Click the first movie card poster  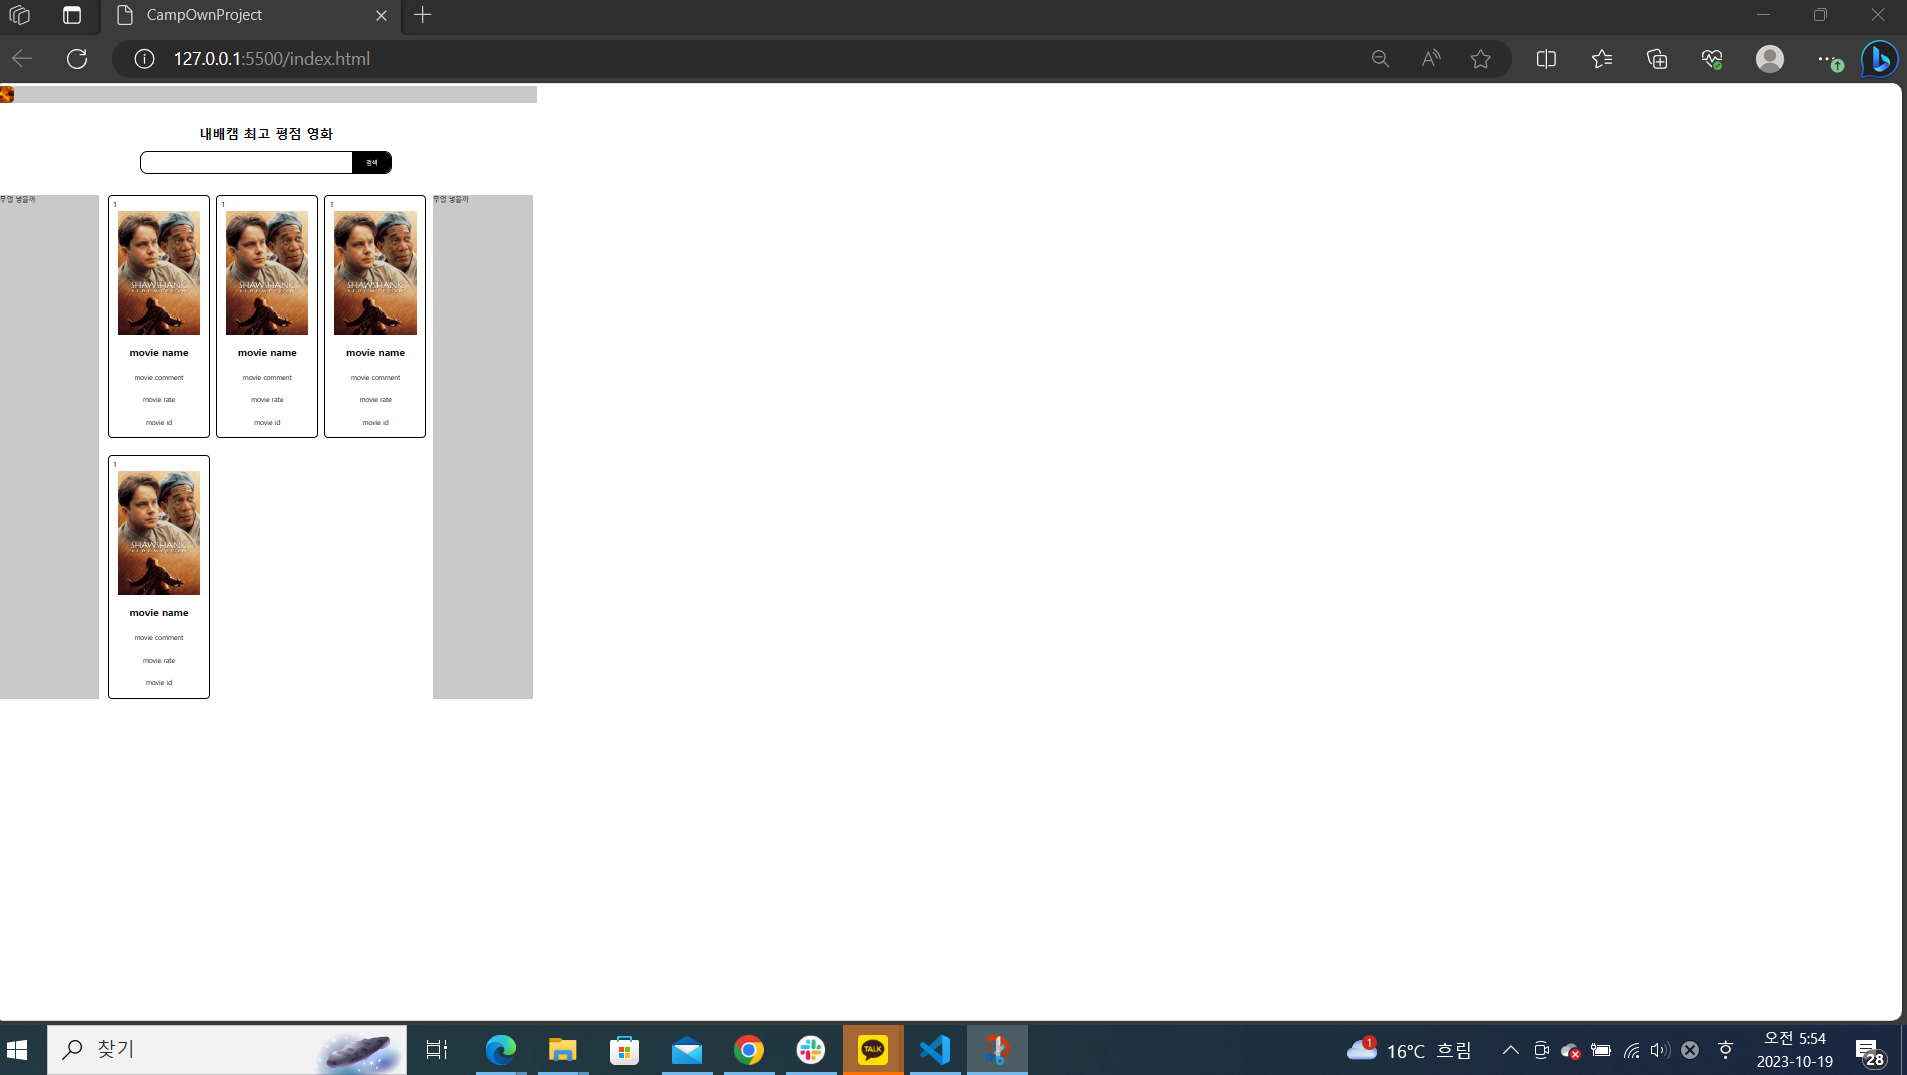[x=159, y=273]
